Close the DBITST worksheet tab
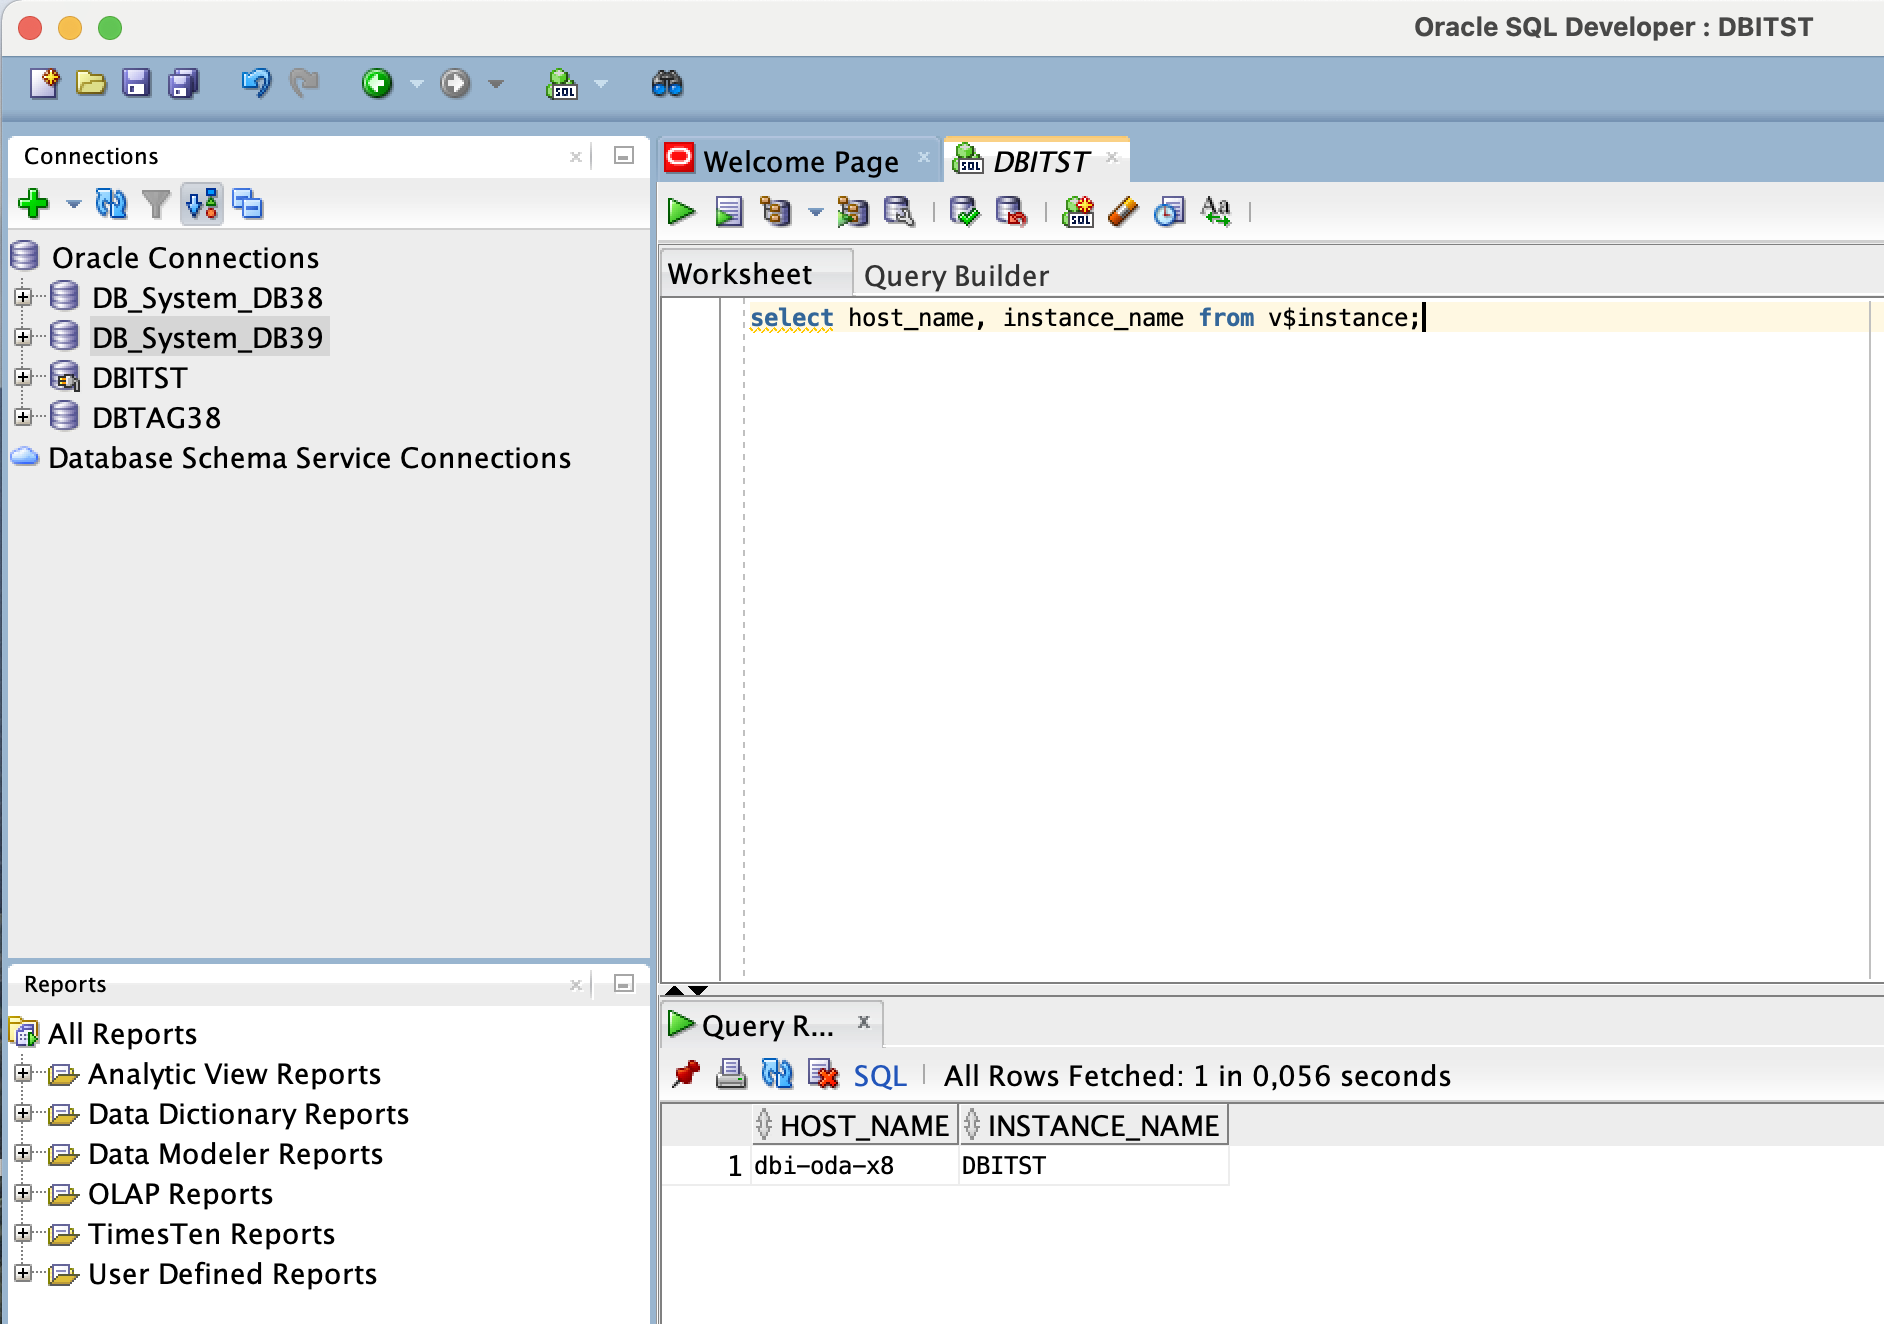This screenshot has width=1884, height=1324. [1112, 157]
